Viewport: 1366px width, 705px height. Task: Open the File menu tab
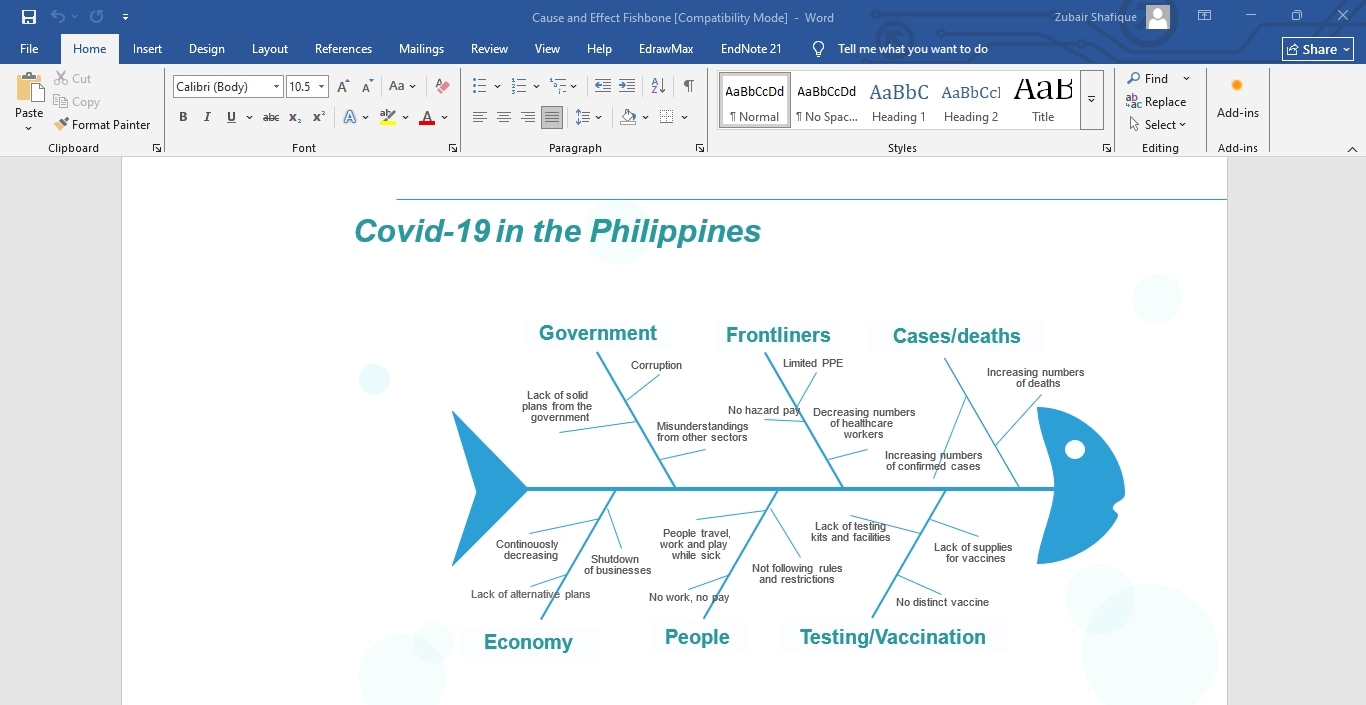[29, 49]
